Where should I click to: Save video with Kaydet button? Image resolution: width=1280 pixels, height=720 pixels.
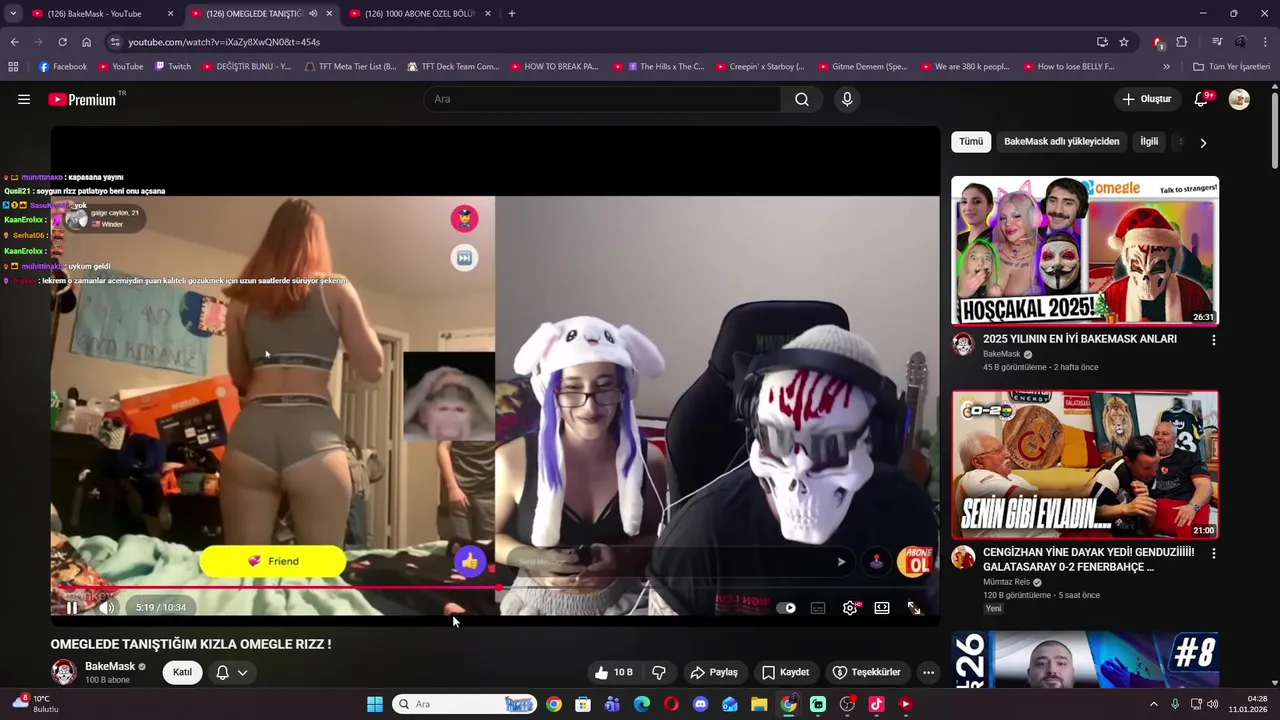click(x=786, y=672)
